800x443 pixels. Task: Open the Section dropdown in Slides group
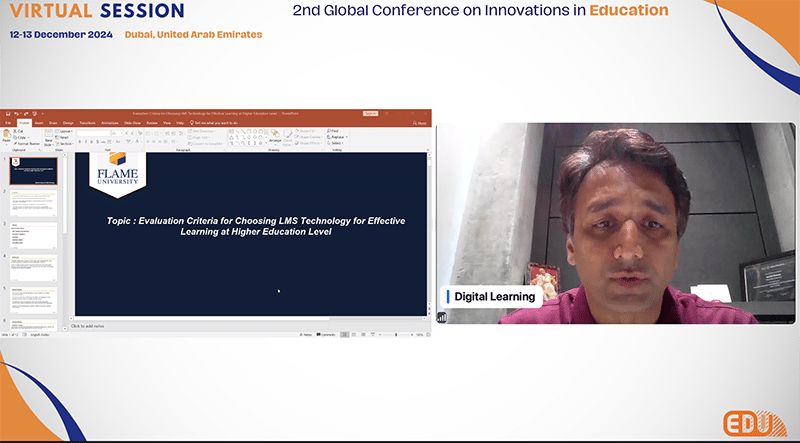64,143
